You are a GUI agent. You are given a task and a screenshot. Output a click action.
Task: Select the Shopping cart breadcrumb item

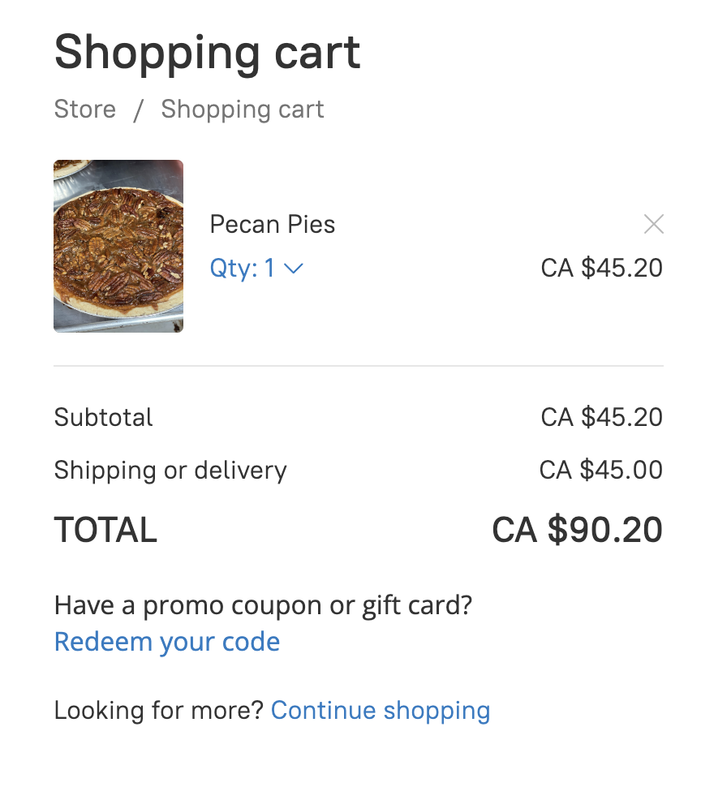242,109
